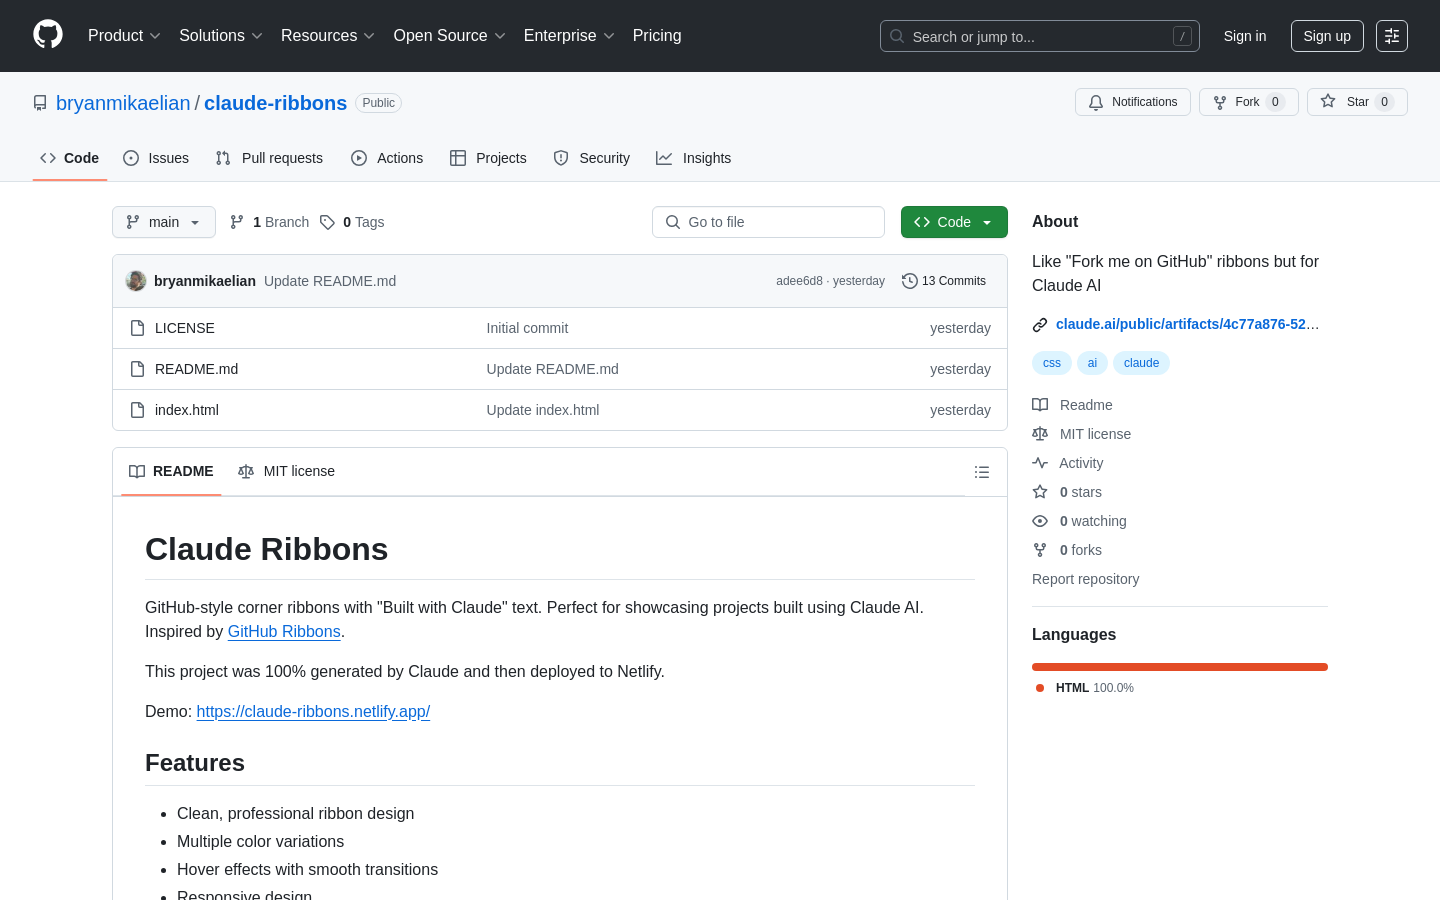The image size is (1440, 900).
Task: Click the Sign up button
Action: (1327, 36)
